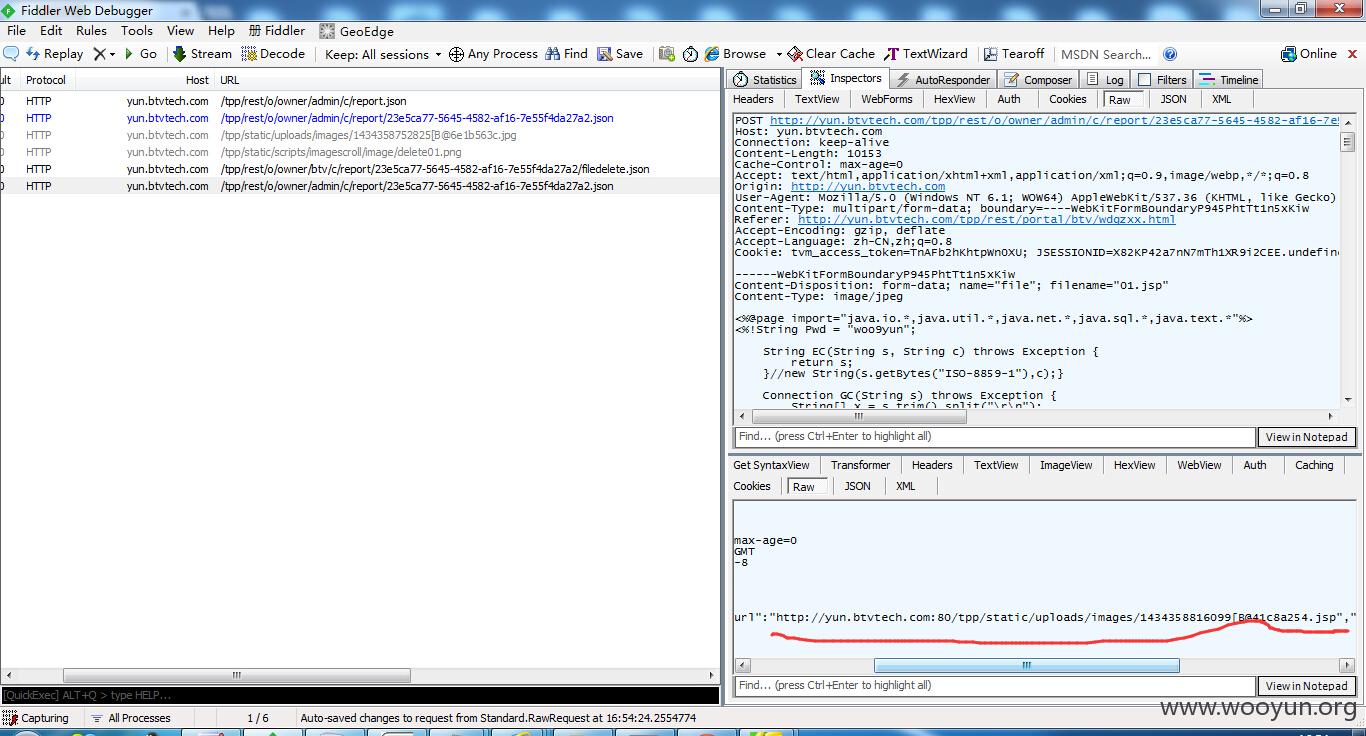Select the response Cookies tab
This screenshot has height=736, width=1366.
point(752,486)
